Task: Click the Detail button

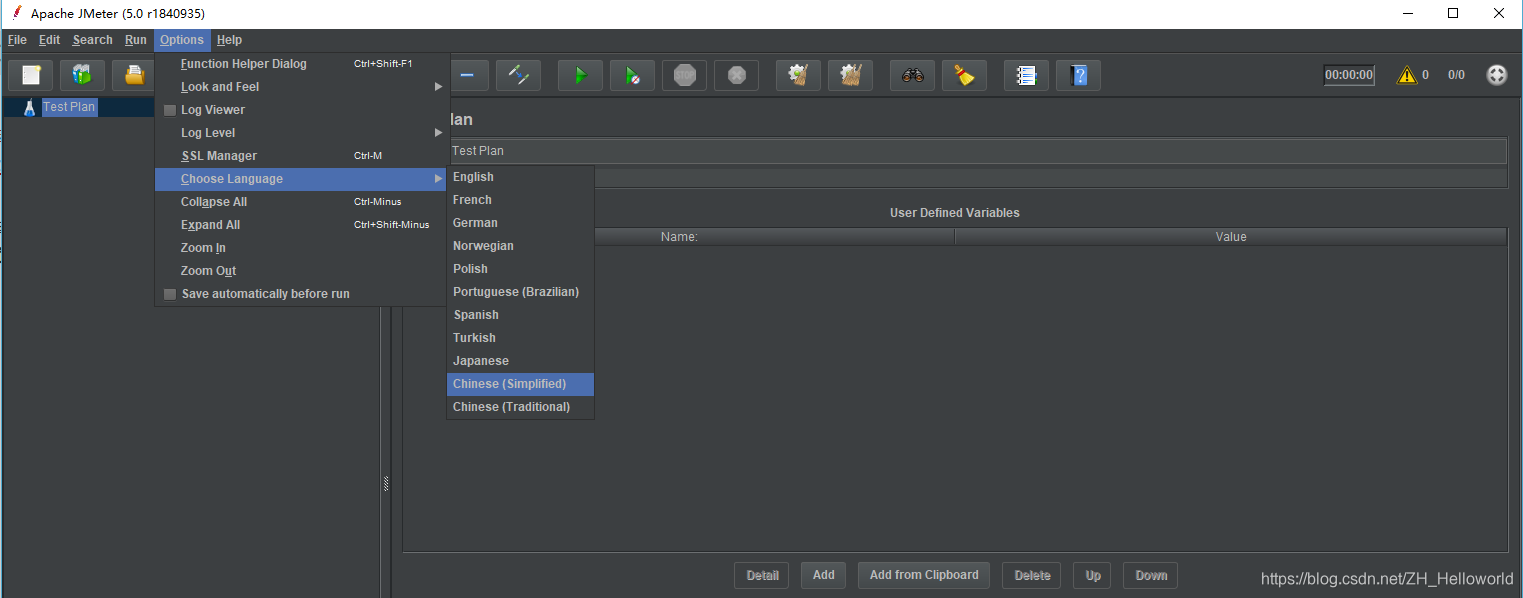Action: (762, 575)
